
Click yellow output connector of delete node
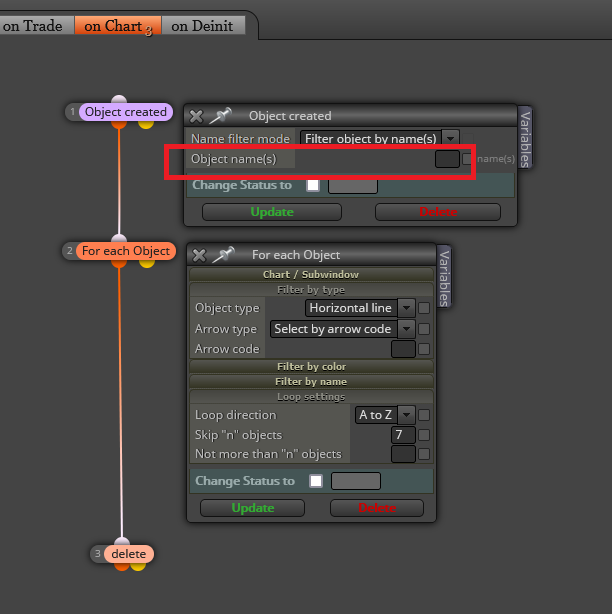138,567
